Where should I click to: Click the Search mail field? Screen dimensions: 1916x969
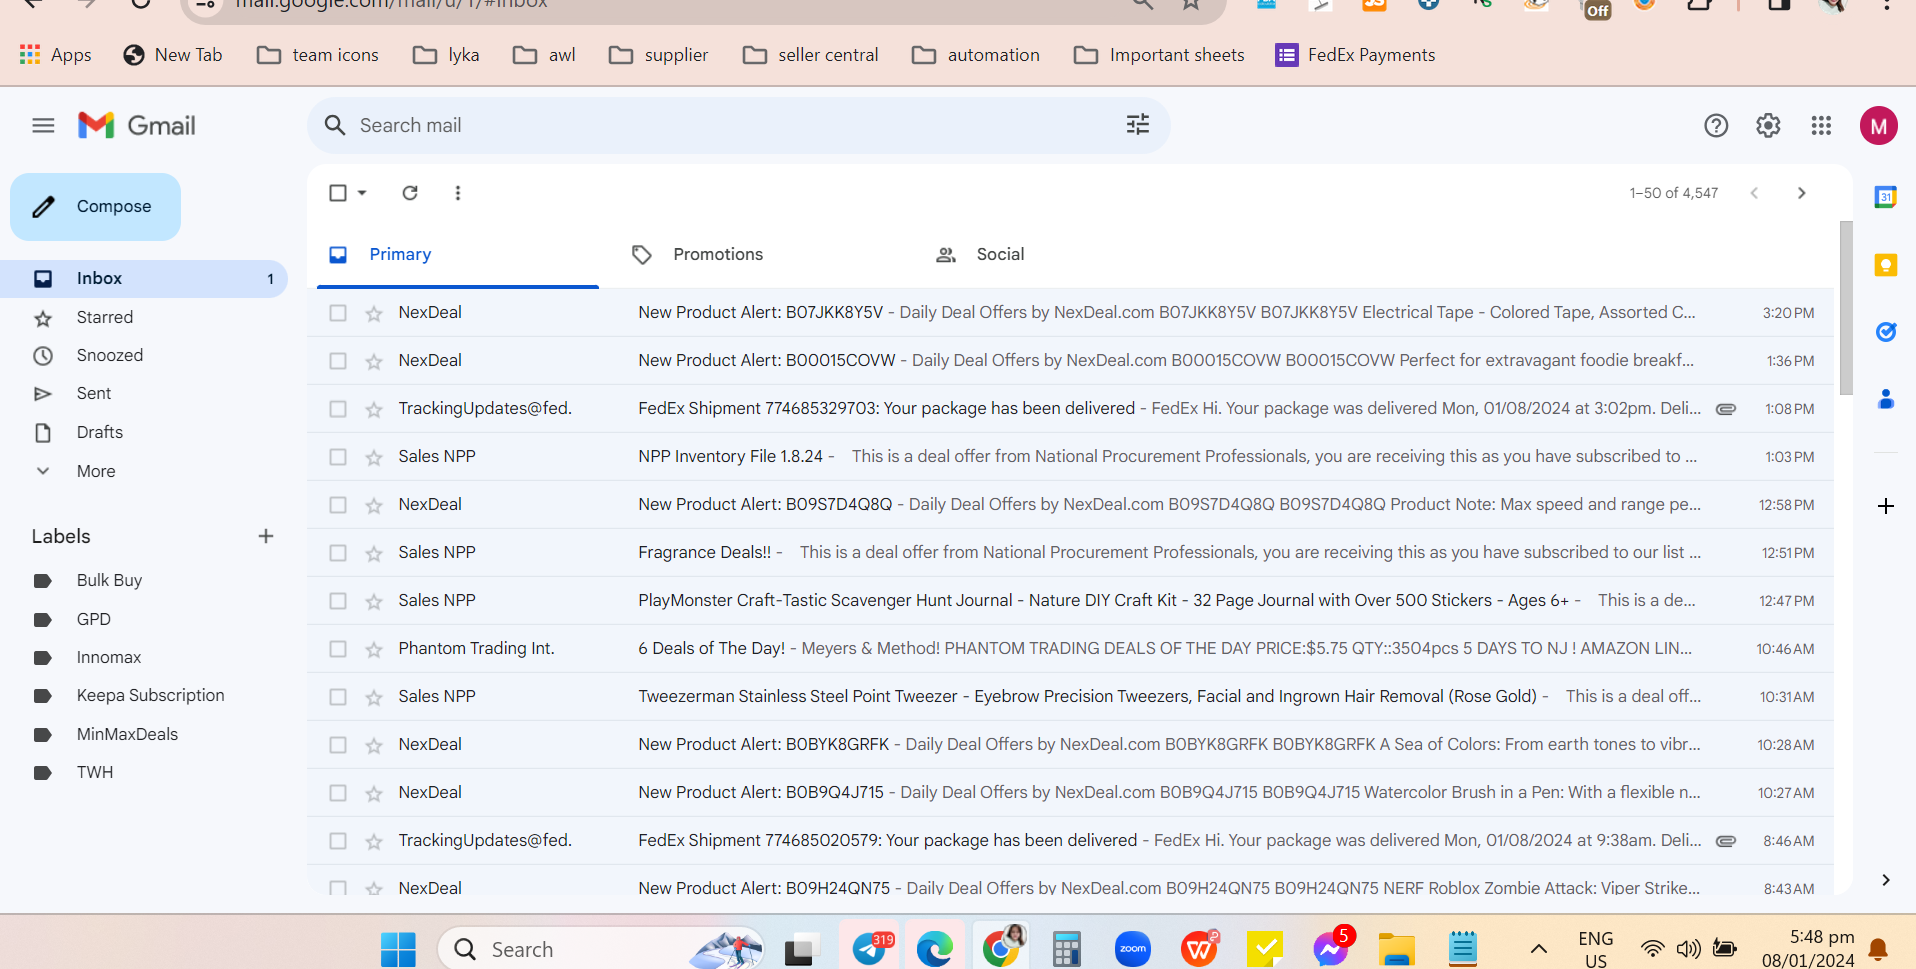click(x=738, y=125)
